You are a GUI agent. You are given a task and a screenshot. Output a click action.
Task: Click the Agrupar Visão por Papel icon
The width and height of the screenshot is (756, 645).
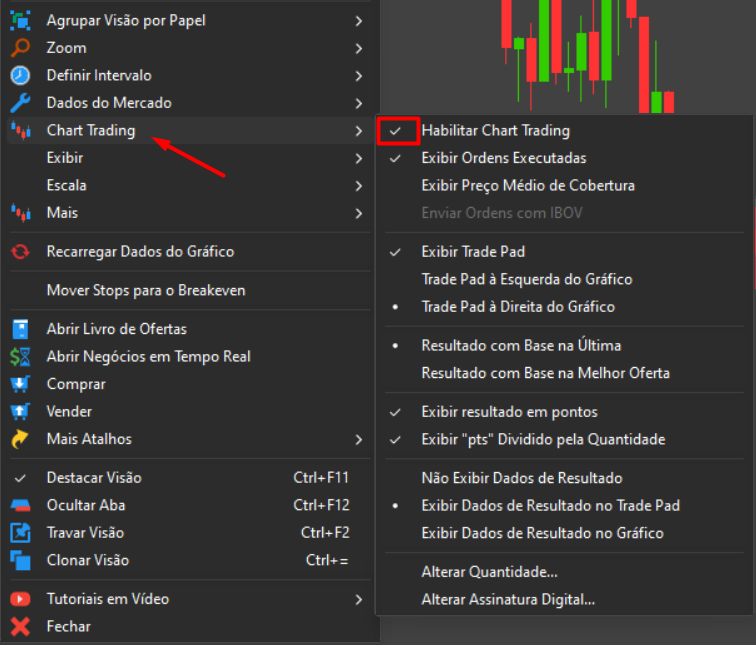[20, 21]
